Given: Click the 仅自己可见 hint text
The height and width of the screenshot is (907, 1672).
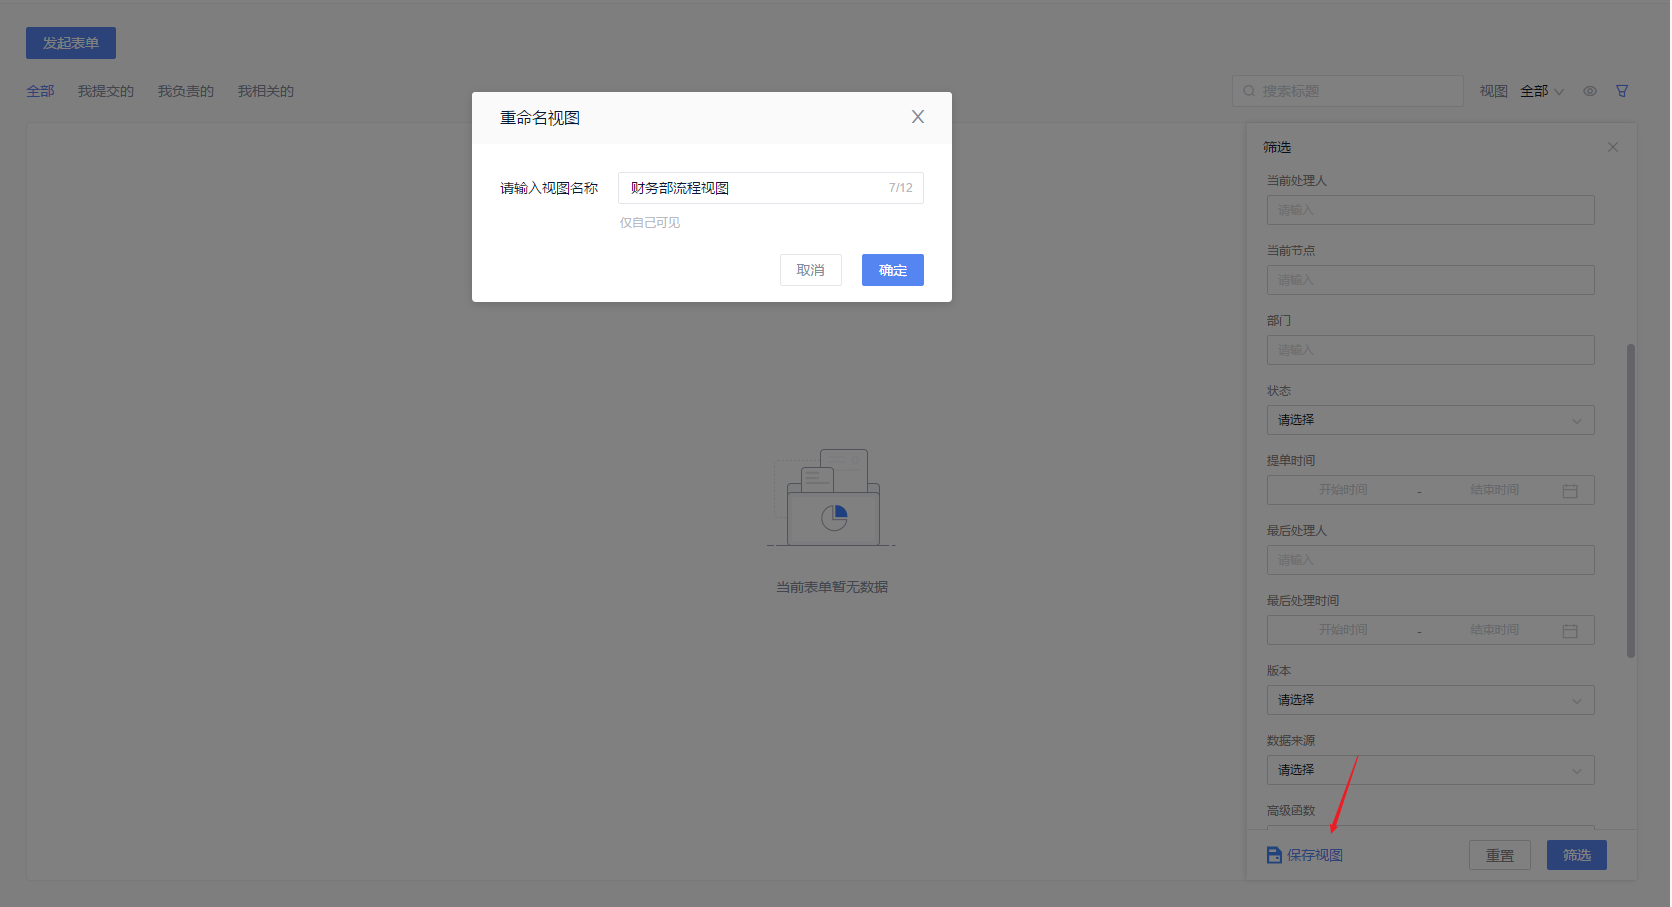Looking at the screenshot, I should pos(649,223).
